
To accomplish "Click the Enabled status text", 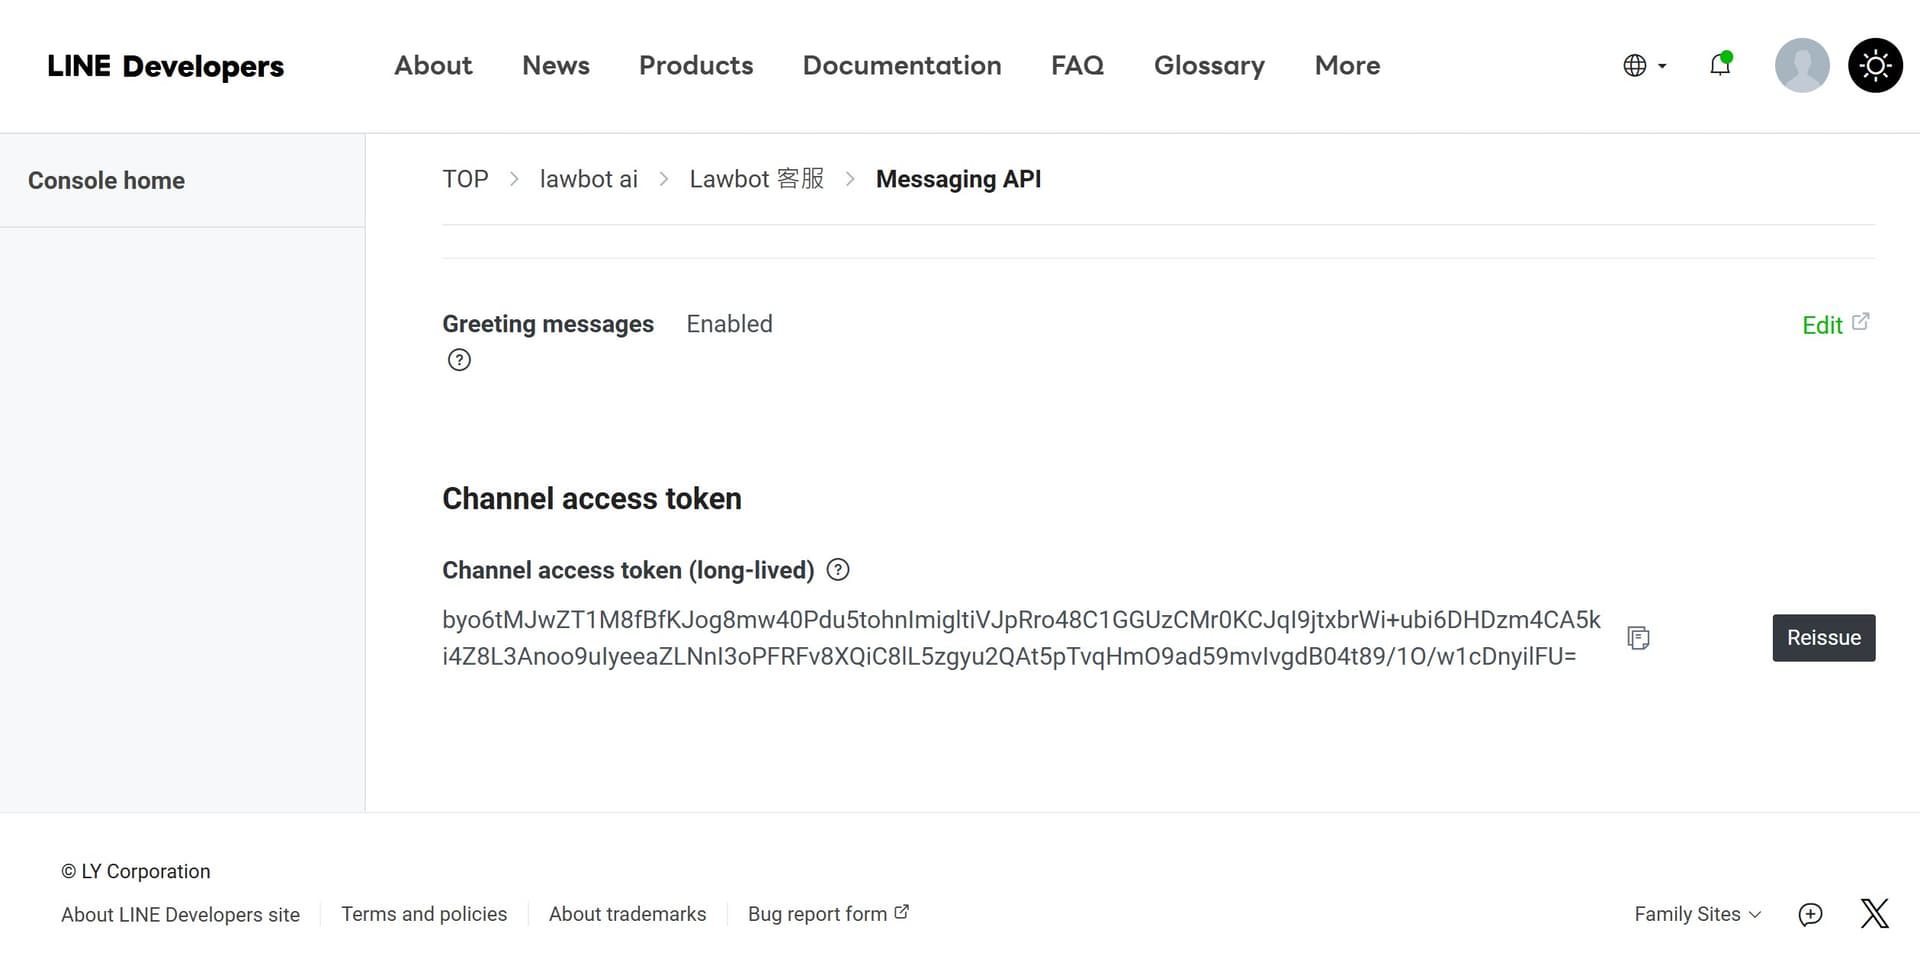I will [x=729, y=324].
